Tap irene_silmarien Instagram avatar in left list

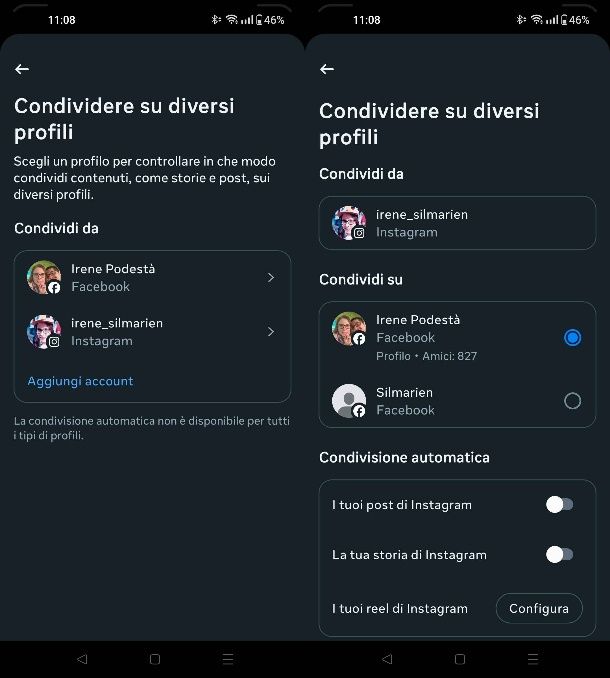pyautogui.click(x=44, y=332)
